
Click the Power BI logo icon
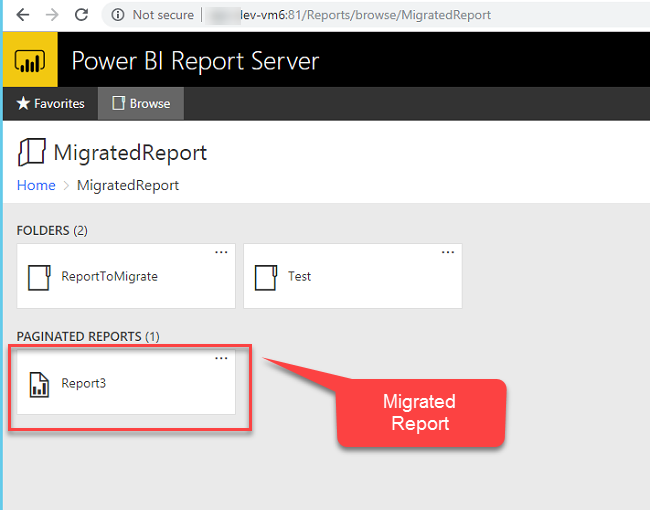coord(30,59)
